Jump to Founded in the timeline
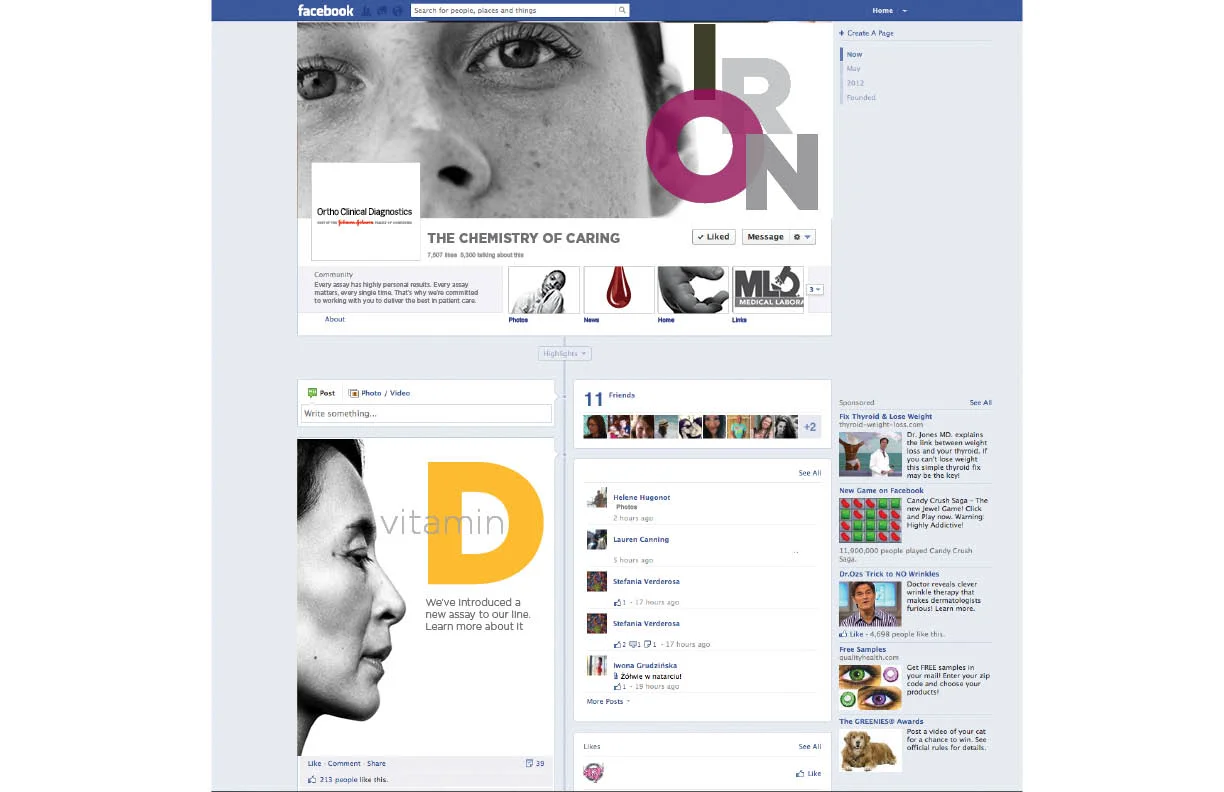 [x=861, y=98]
